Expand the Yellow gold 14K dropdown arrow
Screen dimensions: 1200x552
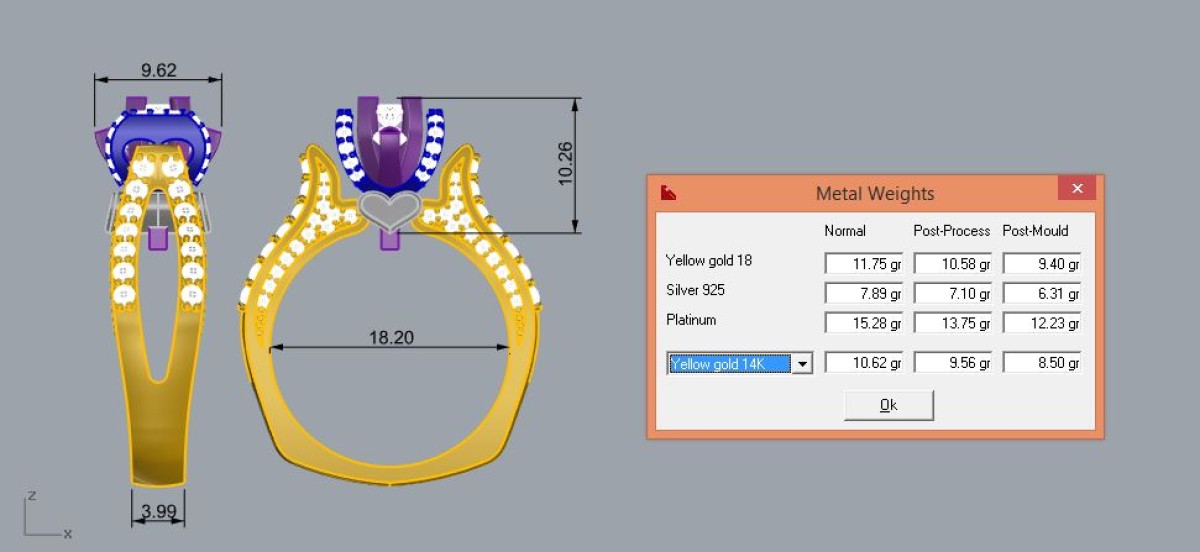802,364
